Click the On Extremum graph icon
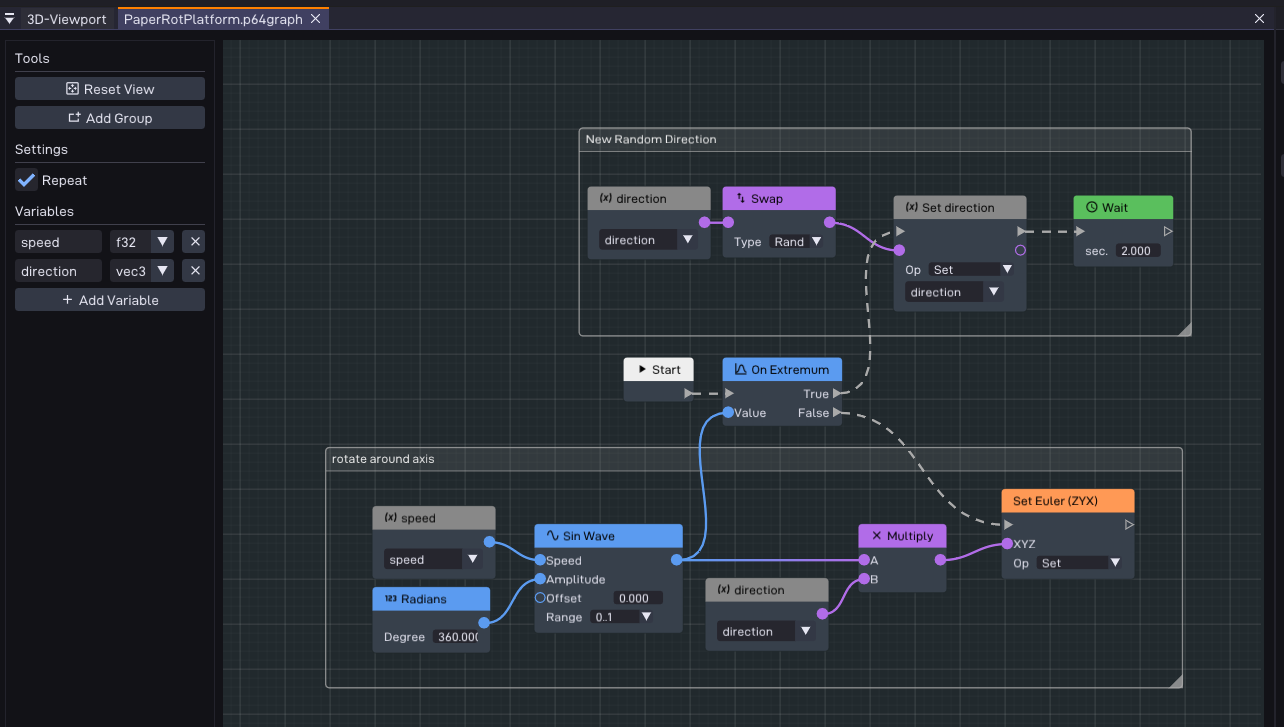The image size is (1284, 727). (741, 369)
